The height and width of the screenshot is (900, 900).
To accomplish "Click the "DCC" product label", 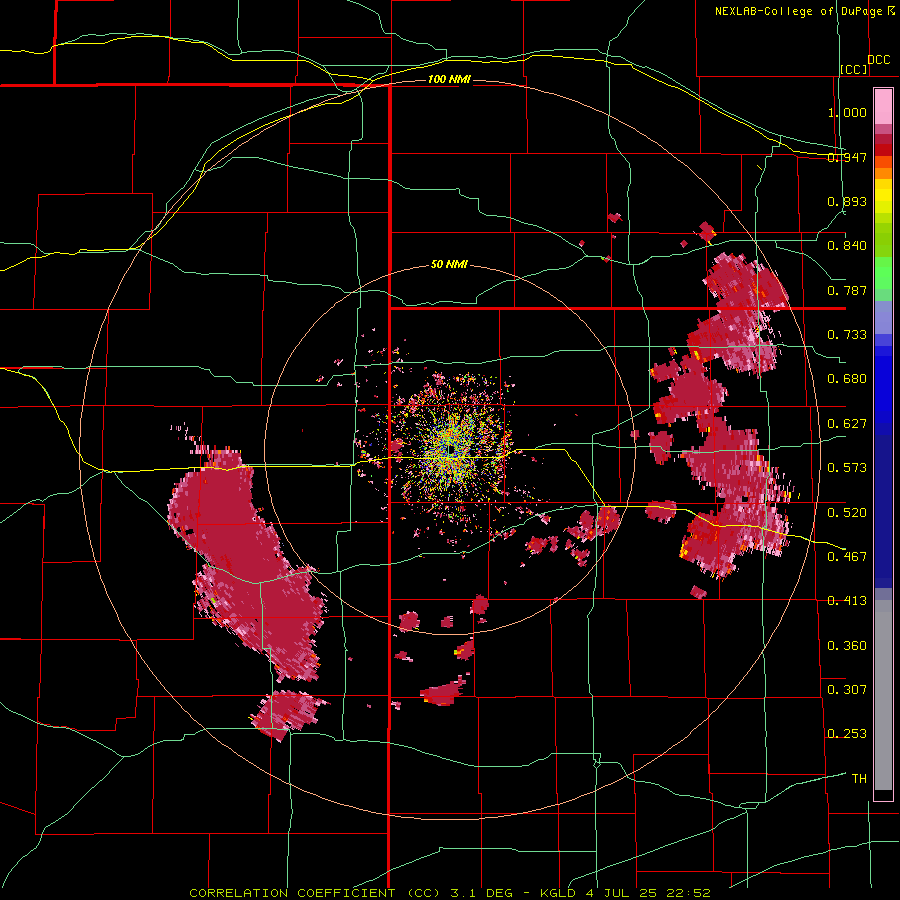I will pos(879,60).
